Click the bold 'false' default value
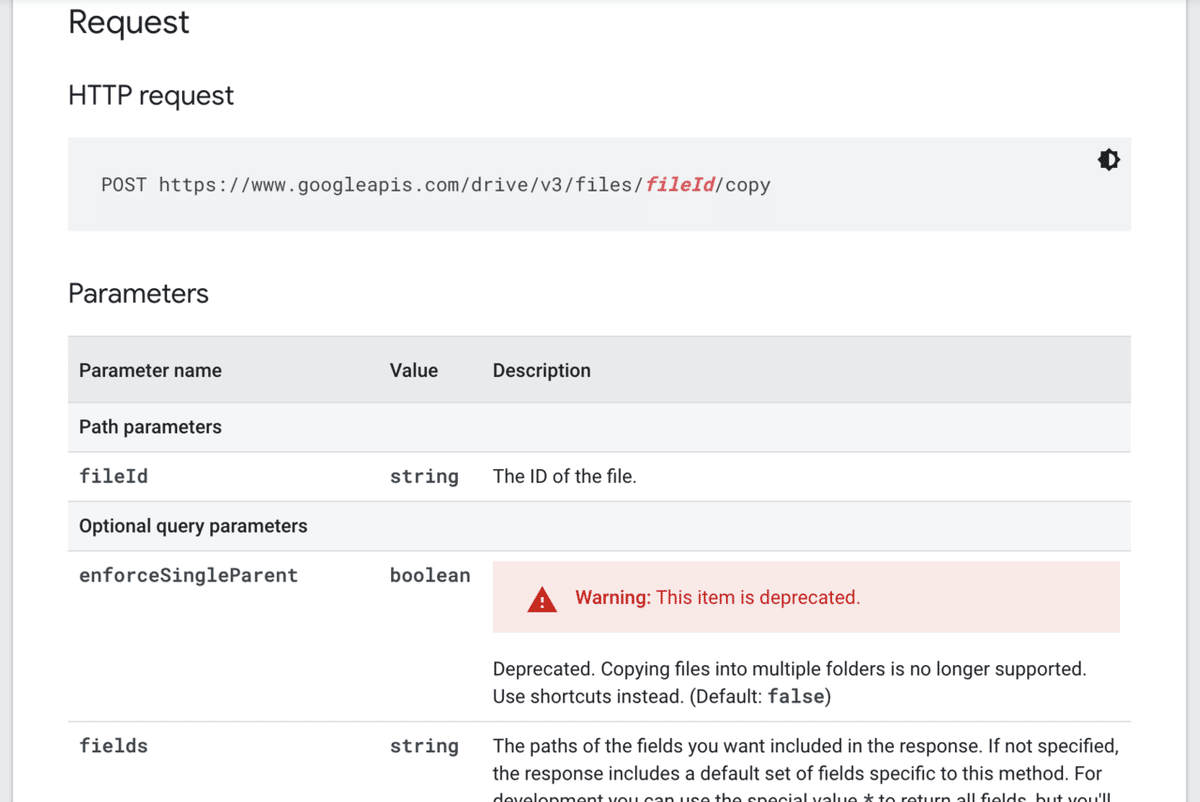 coord(796,696)
